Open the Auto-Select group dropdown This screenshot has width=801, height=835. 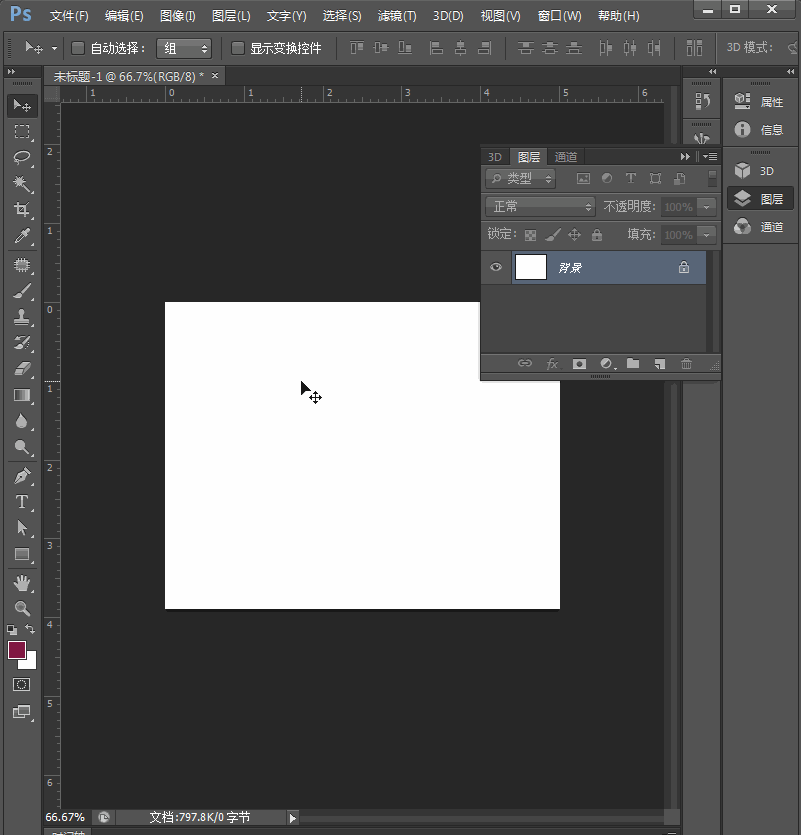[184, 49]
